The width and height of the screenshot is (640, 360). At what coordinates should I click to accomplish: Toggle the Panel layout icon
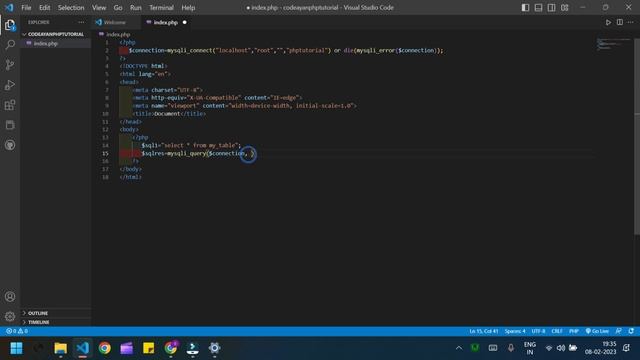coord(538,8)
